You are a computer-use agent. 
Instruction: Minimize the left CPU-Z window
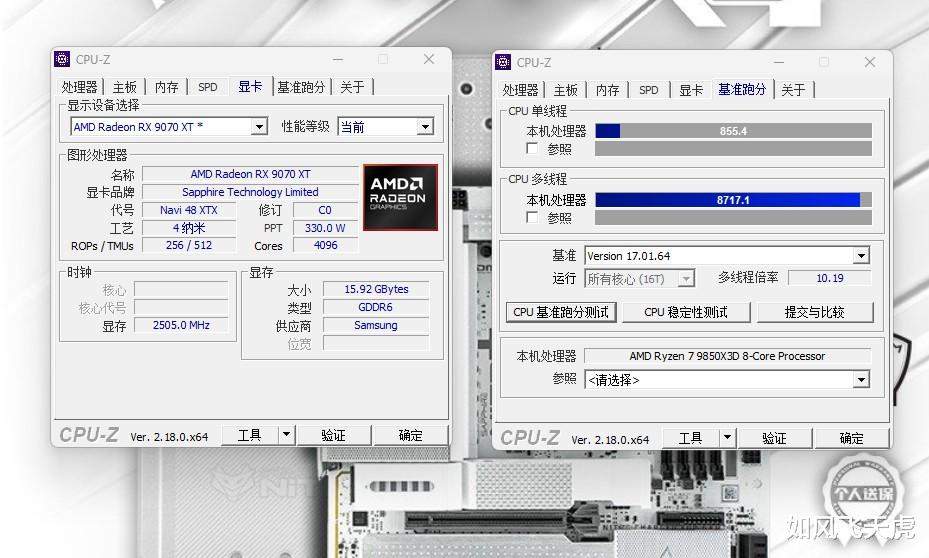338,59
